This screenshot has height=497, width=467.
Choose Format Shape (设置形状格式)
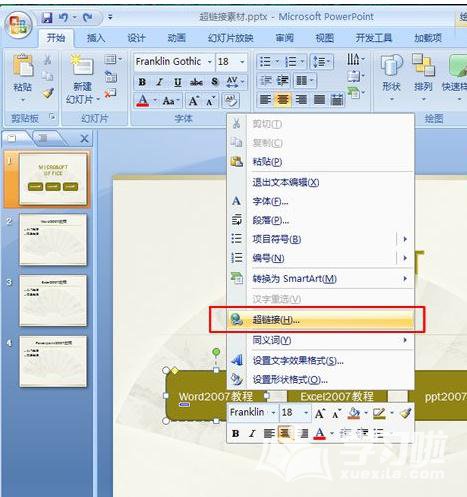coord(321,380)
